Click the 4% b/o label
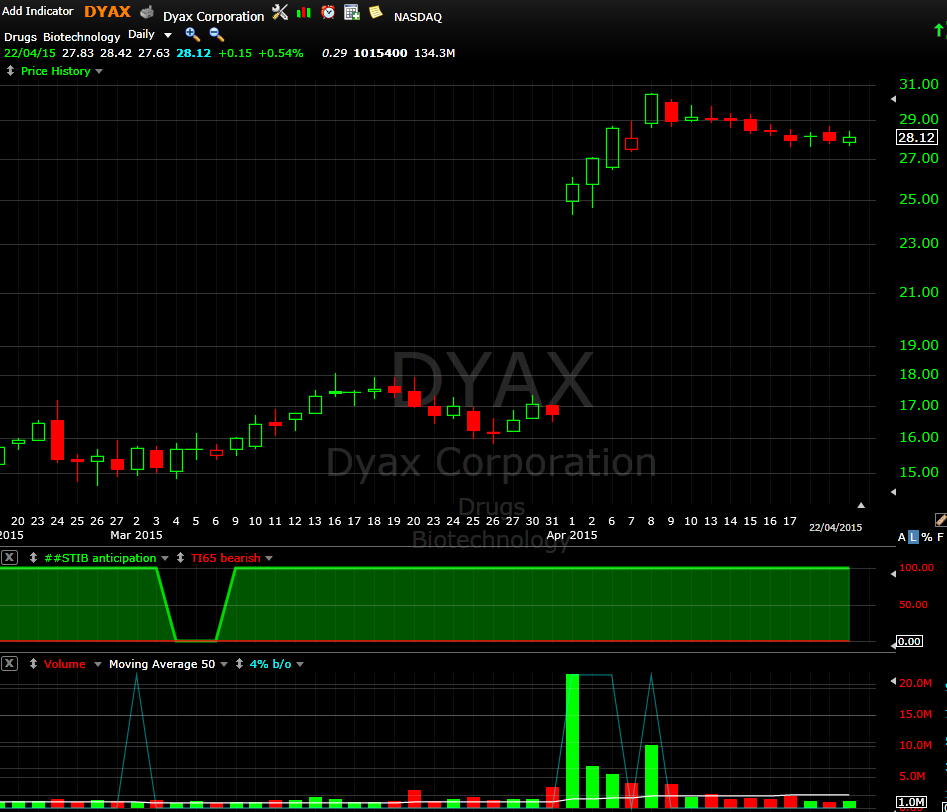Viewport: 947px width, 812px height. tap(271, 664)
